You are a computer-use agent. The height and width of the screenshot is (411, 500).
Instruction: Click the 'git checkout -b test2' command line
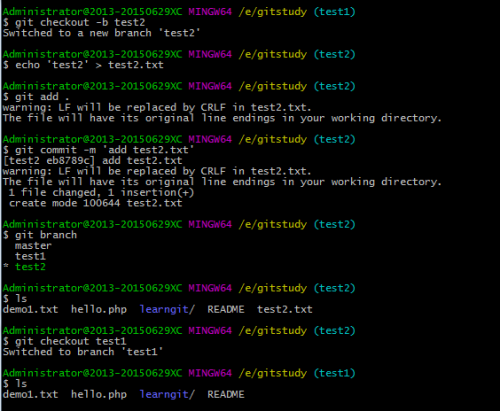74,22
